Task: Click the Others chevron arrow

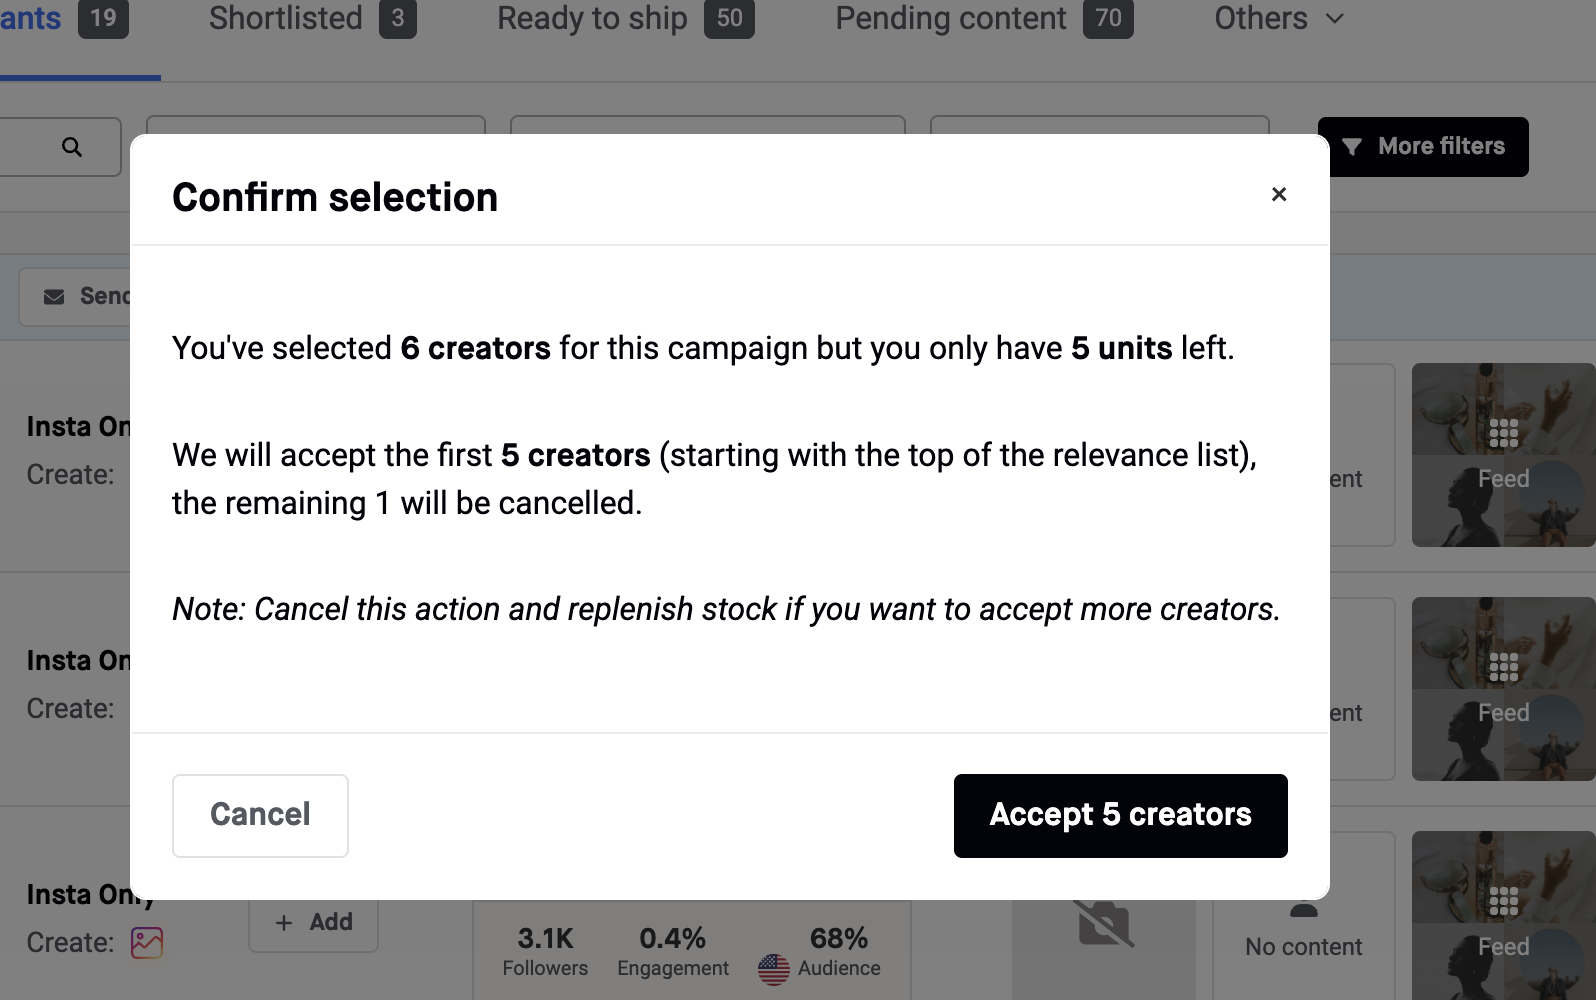Action: pyautogui.click(x=1335, y=19)
